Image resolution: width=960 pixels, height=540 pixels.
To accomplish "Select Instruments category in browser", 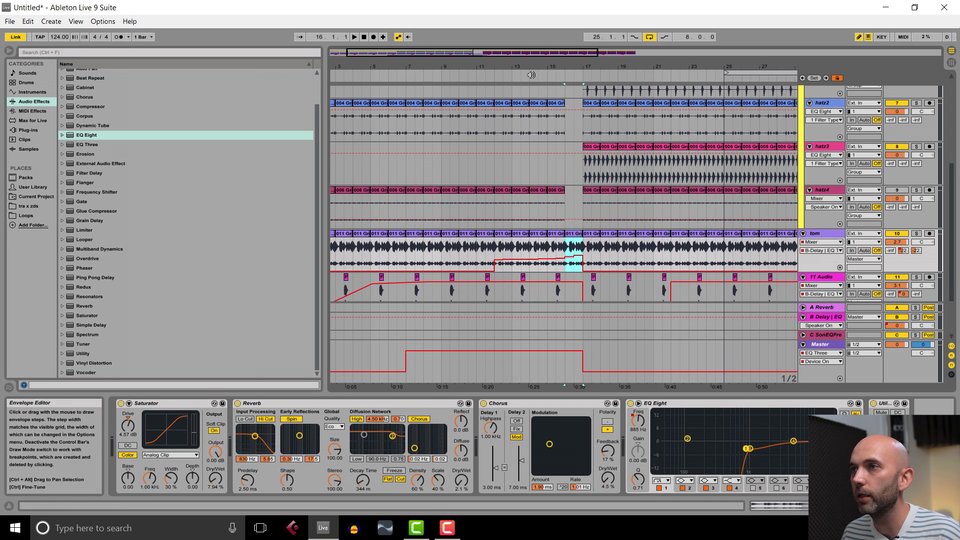I will pos(32,92).
